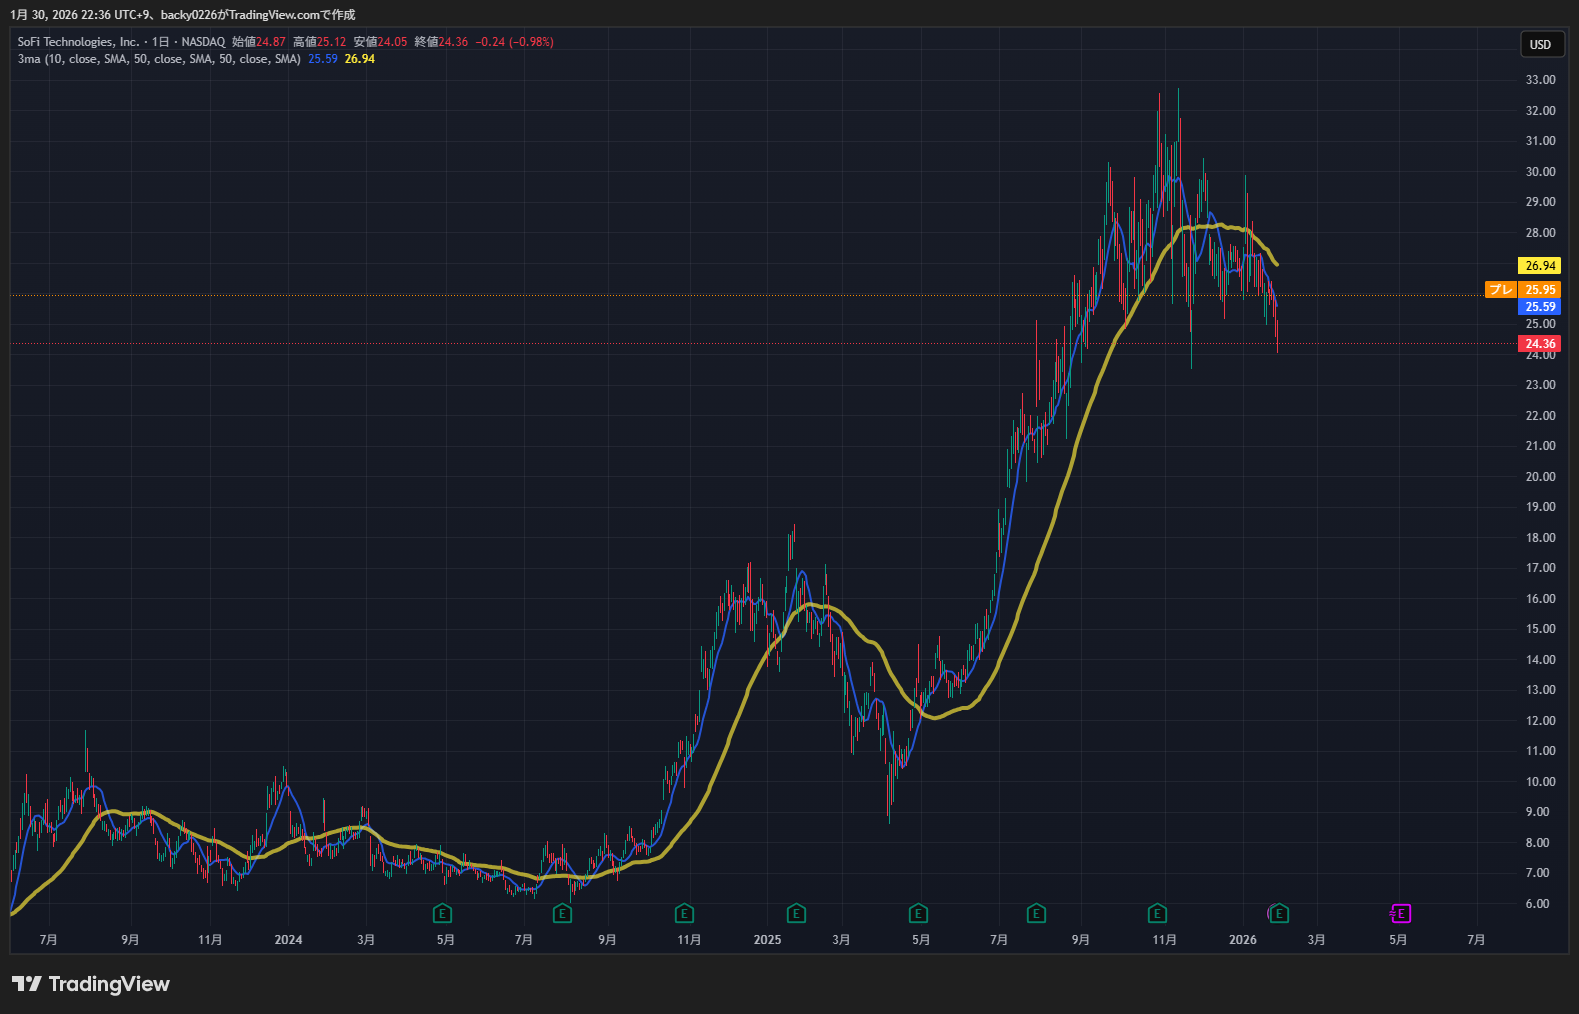
Task: Open the latest green earnings icon after 2026
Action: (1279, 913)
